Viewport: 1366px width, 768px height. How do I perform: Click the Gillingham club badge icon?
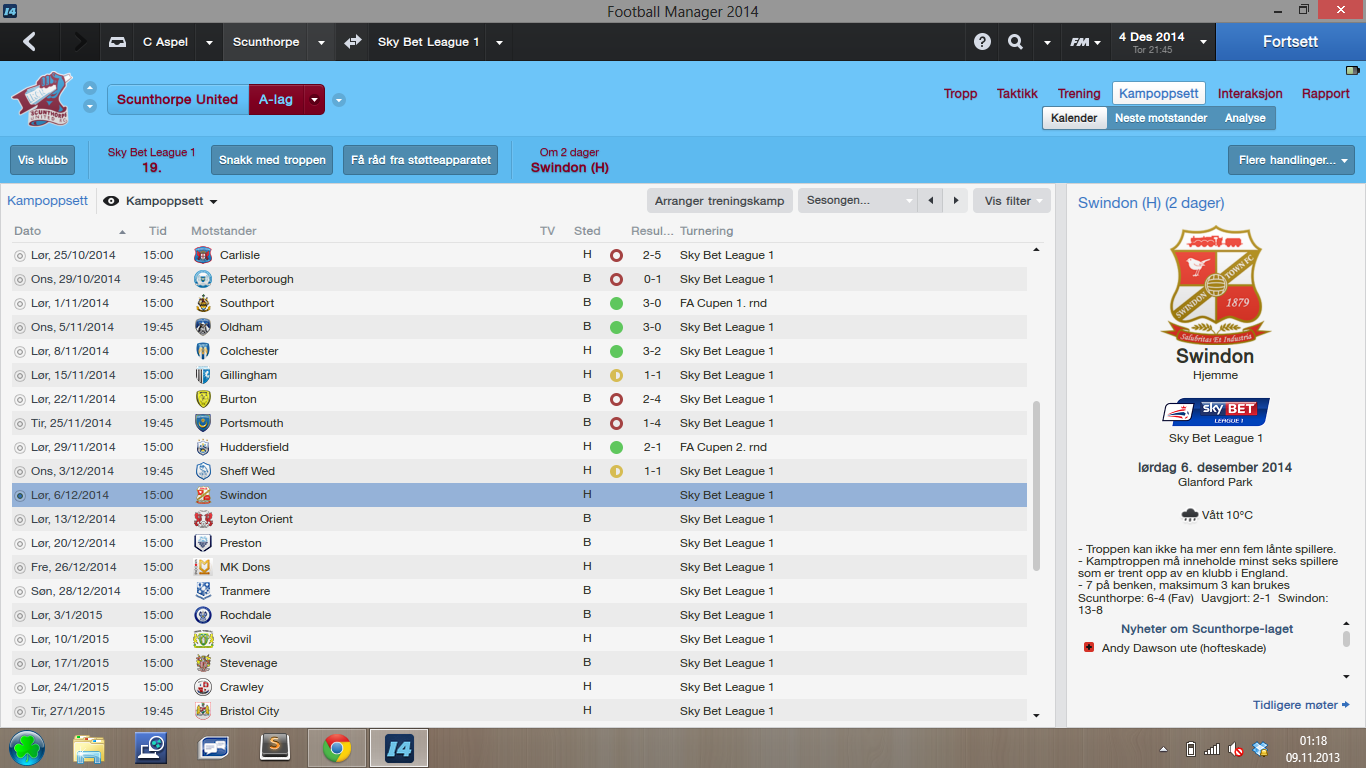point(203,375)
